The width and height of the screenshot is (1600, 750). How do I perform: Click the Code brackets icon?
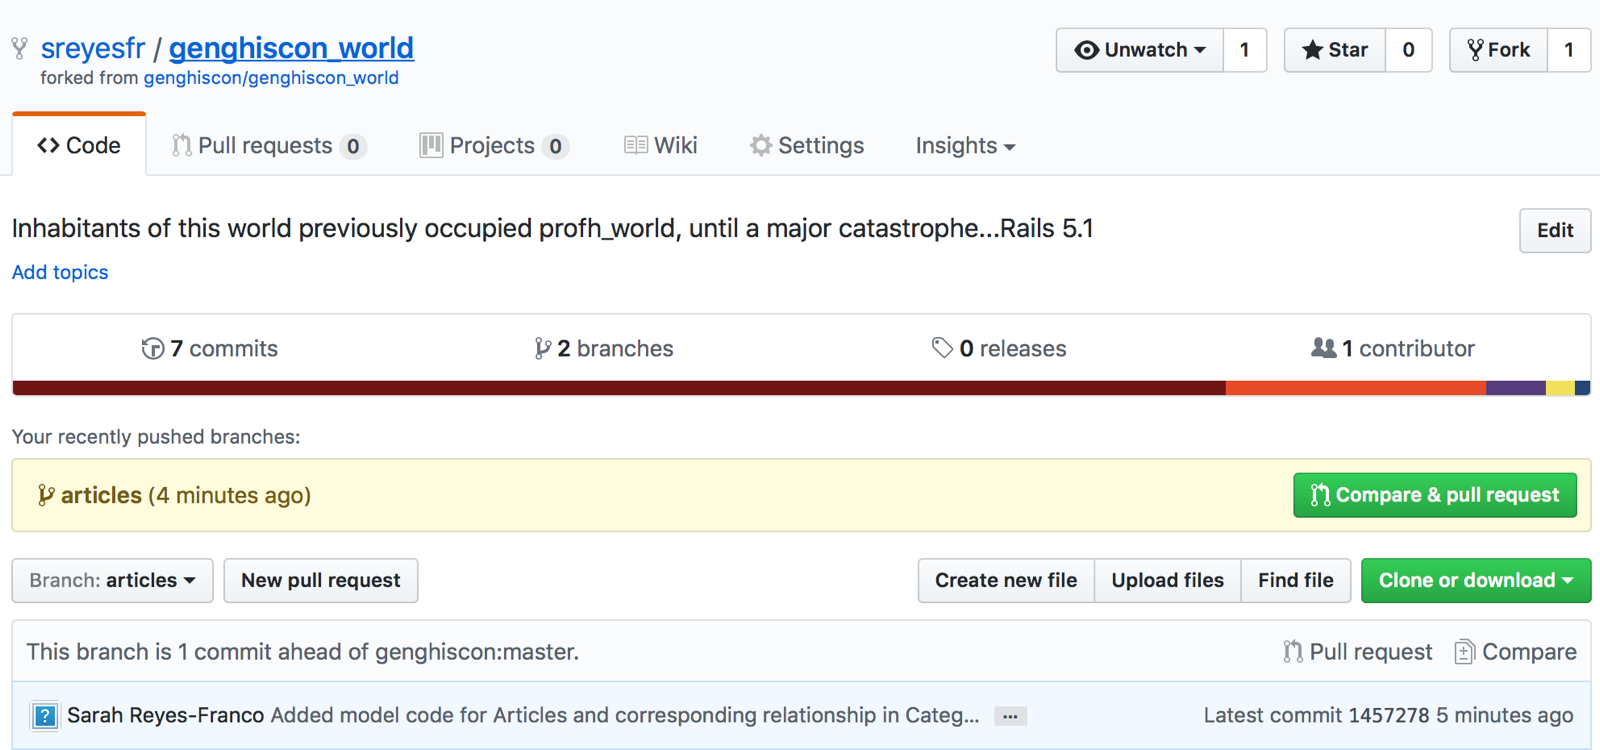click(x=48, y=146)
